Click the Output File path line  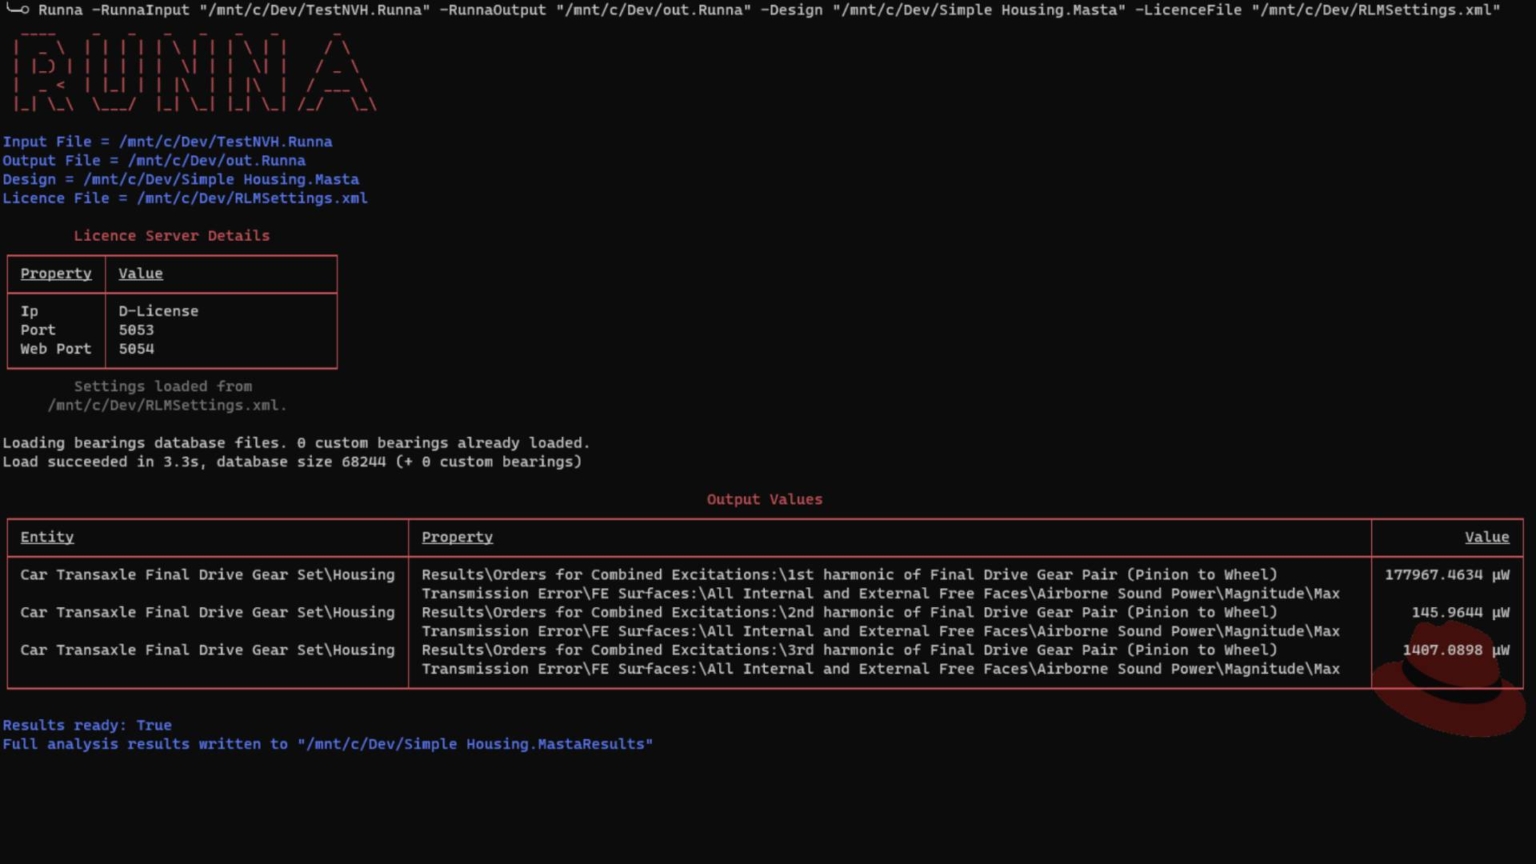pos(154,161)
